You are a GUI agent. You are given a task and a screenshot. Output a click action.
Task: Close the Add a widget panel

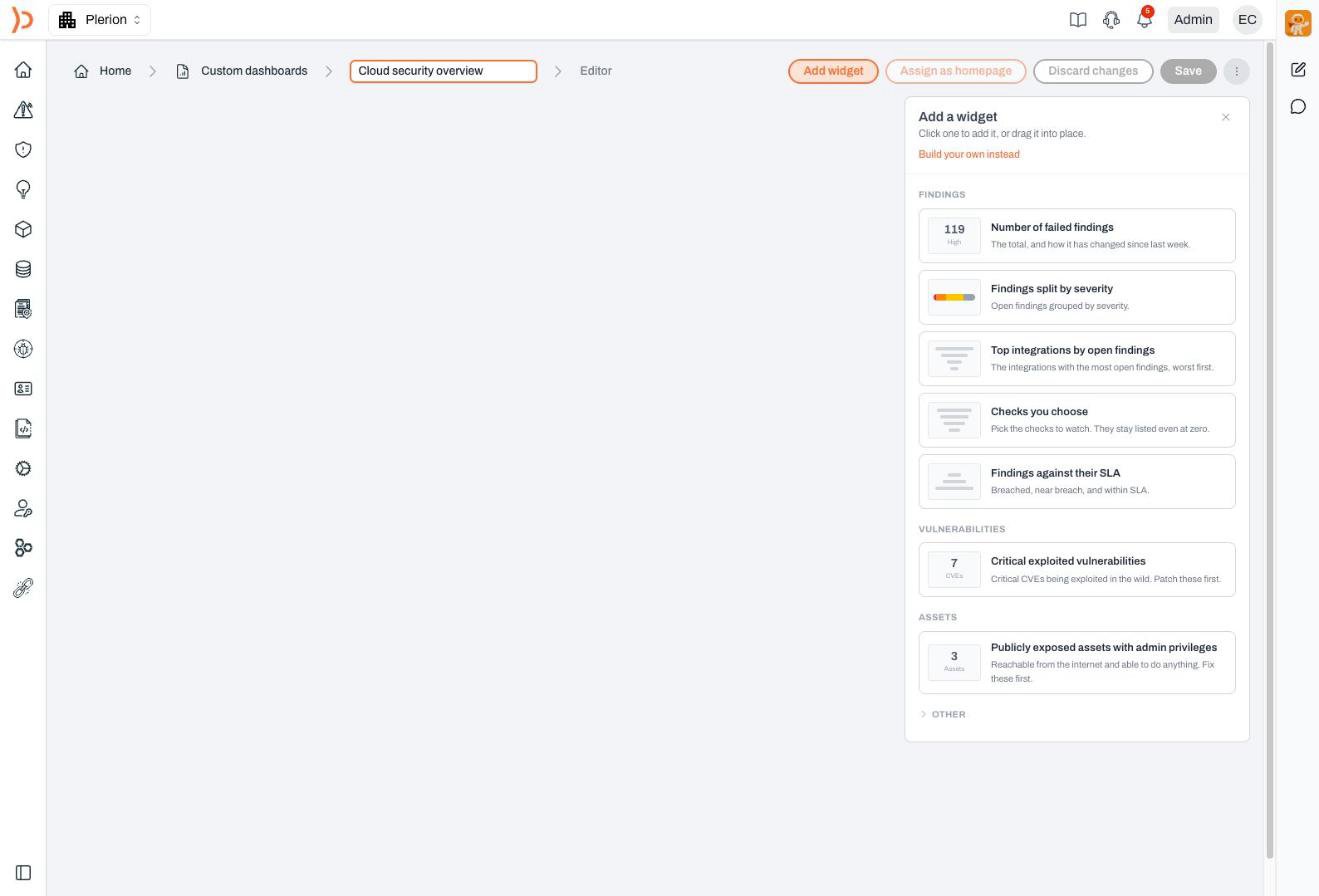click(x=1226, y=117)
